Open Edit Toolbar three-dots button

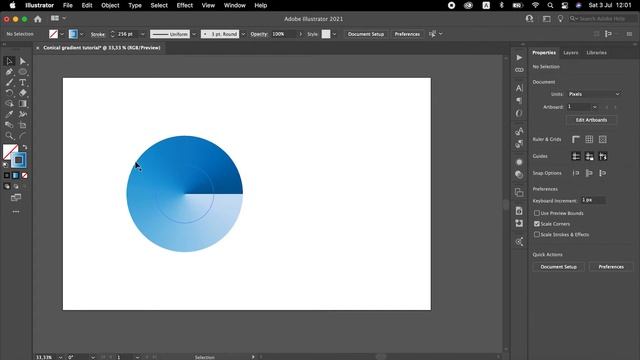16,211
